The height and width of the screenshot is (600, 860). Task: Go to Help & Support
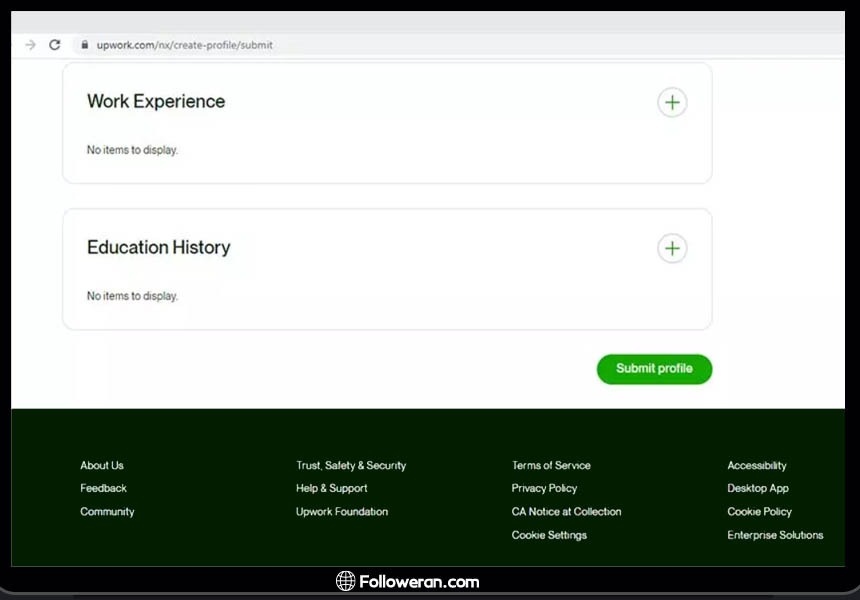pyautogui.click(x=331, y=488)
